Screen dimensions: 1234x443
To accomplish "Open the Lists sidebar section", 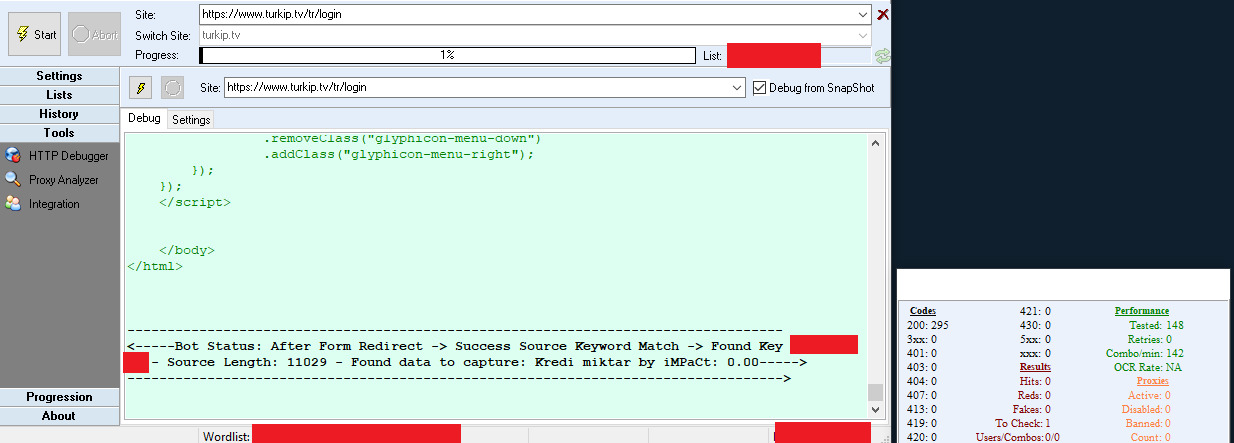I will pos(59,95).
